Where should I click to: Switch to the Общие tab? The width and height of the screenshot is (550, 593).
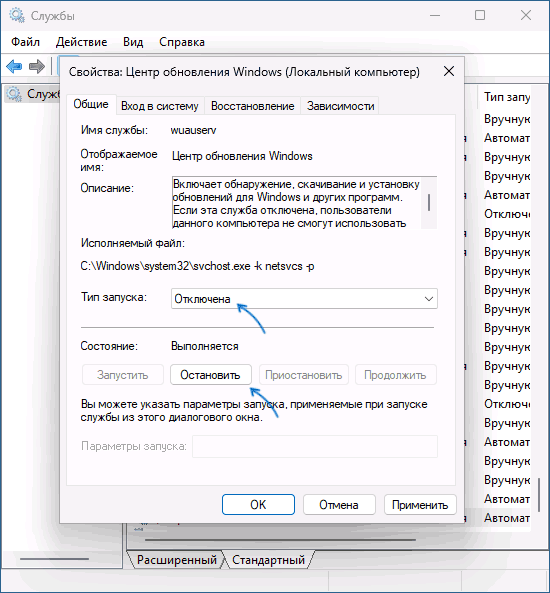91,104
